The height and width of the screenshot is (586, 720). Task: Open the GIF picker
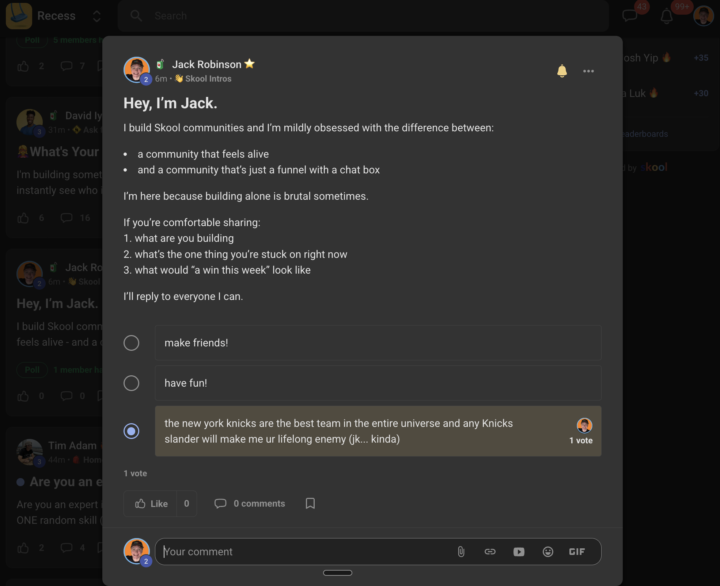click(x=577, y=552)
